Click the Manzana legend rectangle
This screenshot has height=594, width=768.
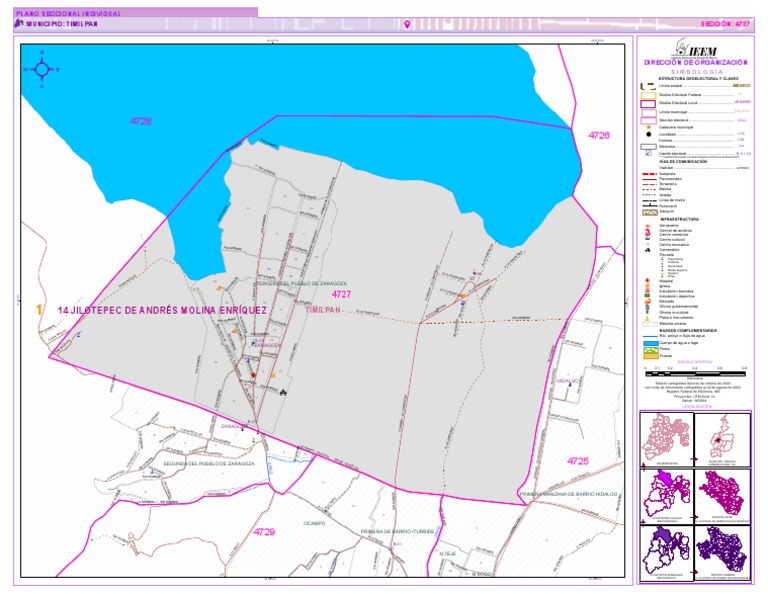(x=648, y=146)
